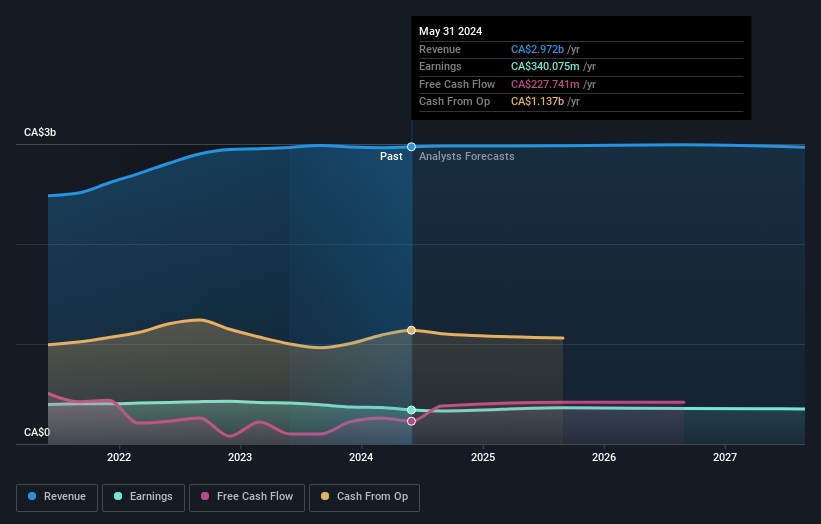Select the 2027 x-axis label
The width and height of the screenshot is (821, 524).
(725, 458)
